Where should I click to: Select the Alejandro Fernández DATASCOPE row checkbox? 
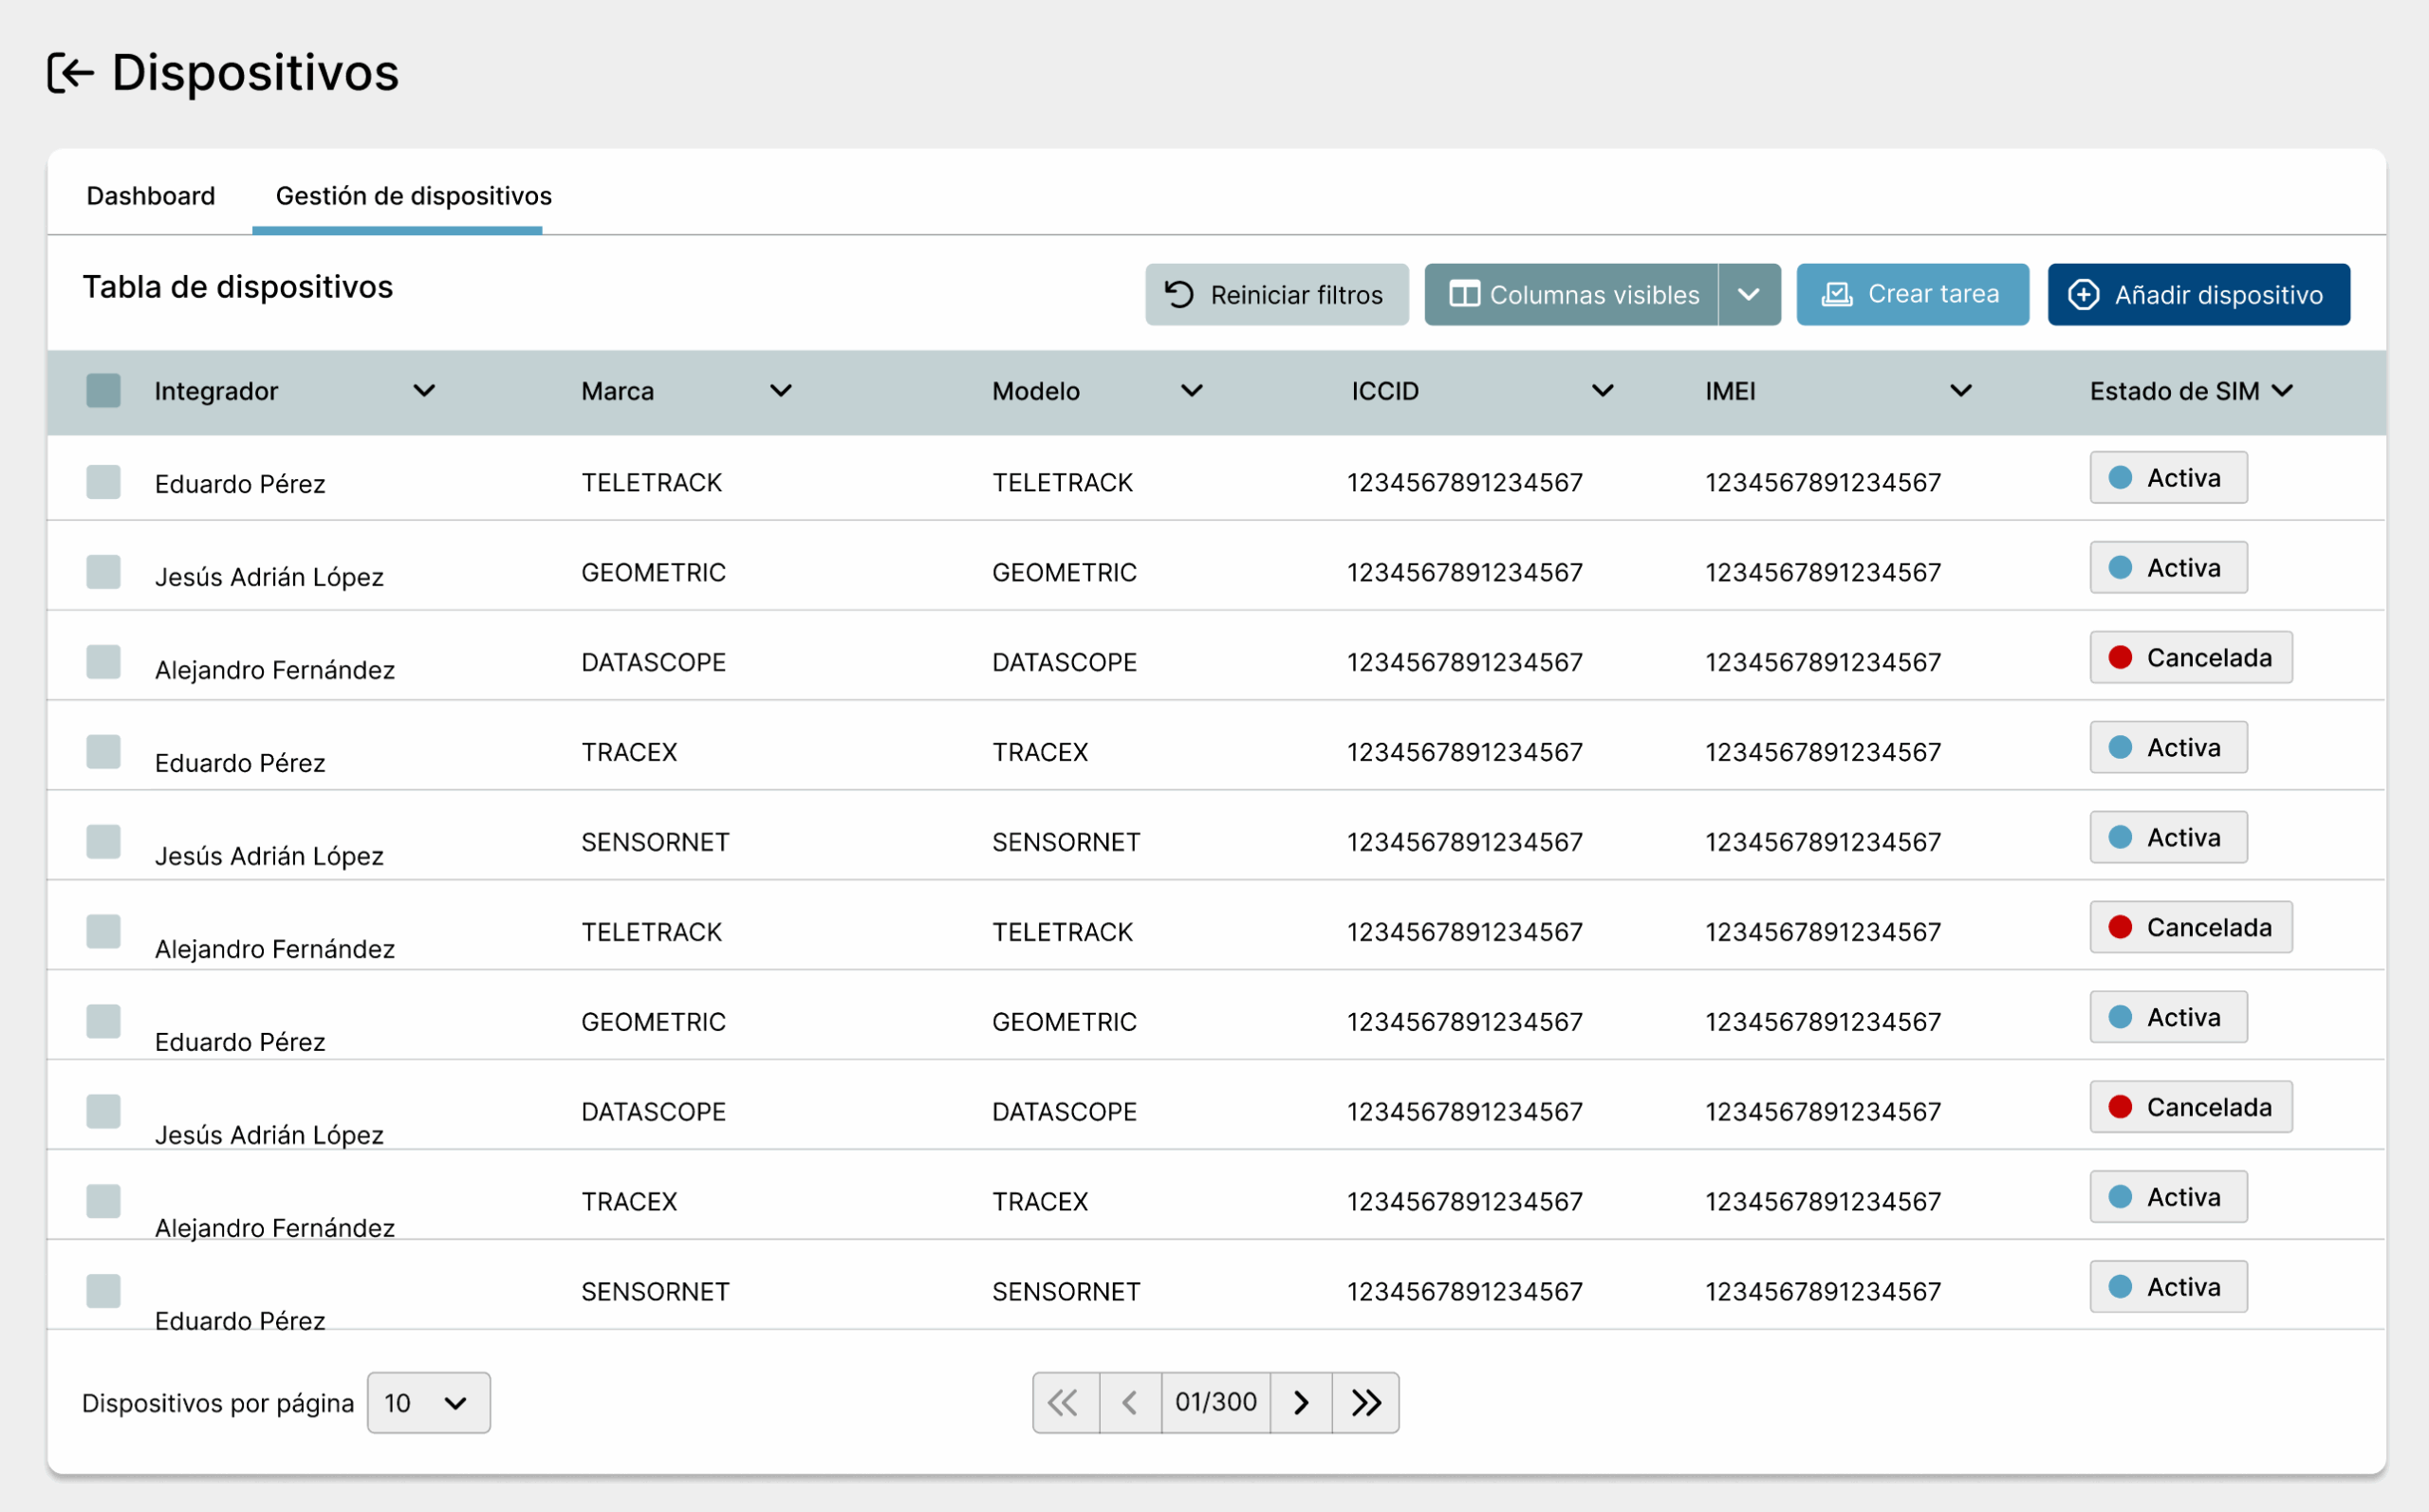[103, 661]
